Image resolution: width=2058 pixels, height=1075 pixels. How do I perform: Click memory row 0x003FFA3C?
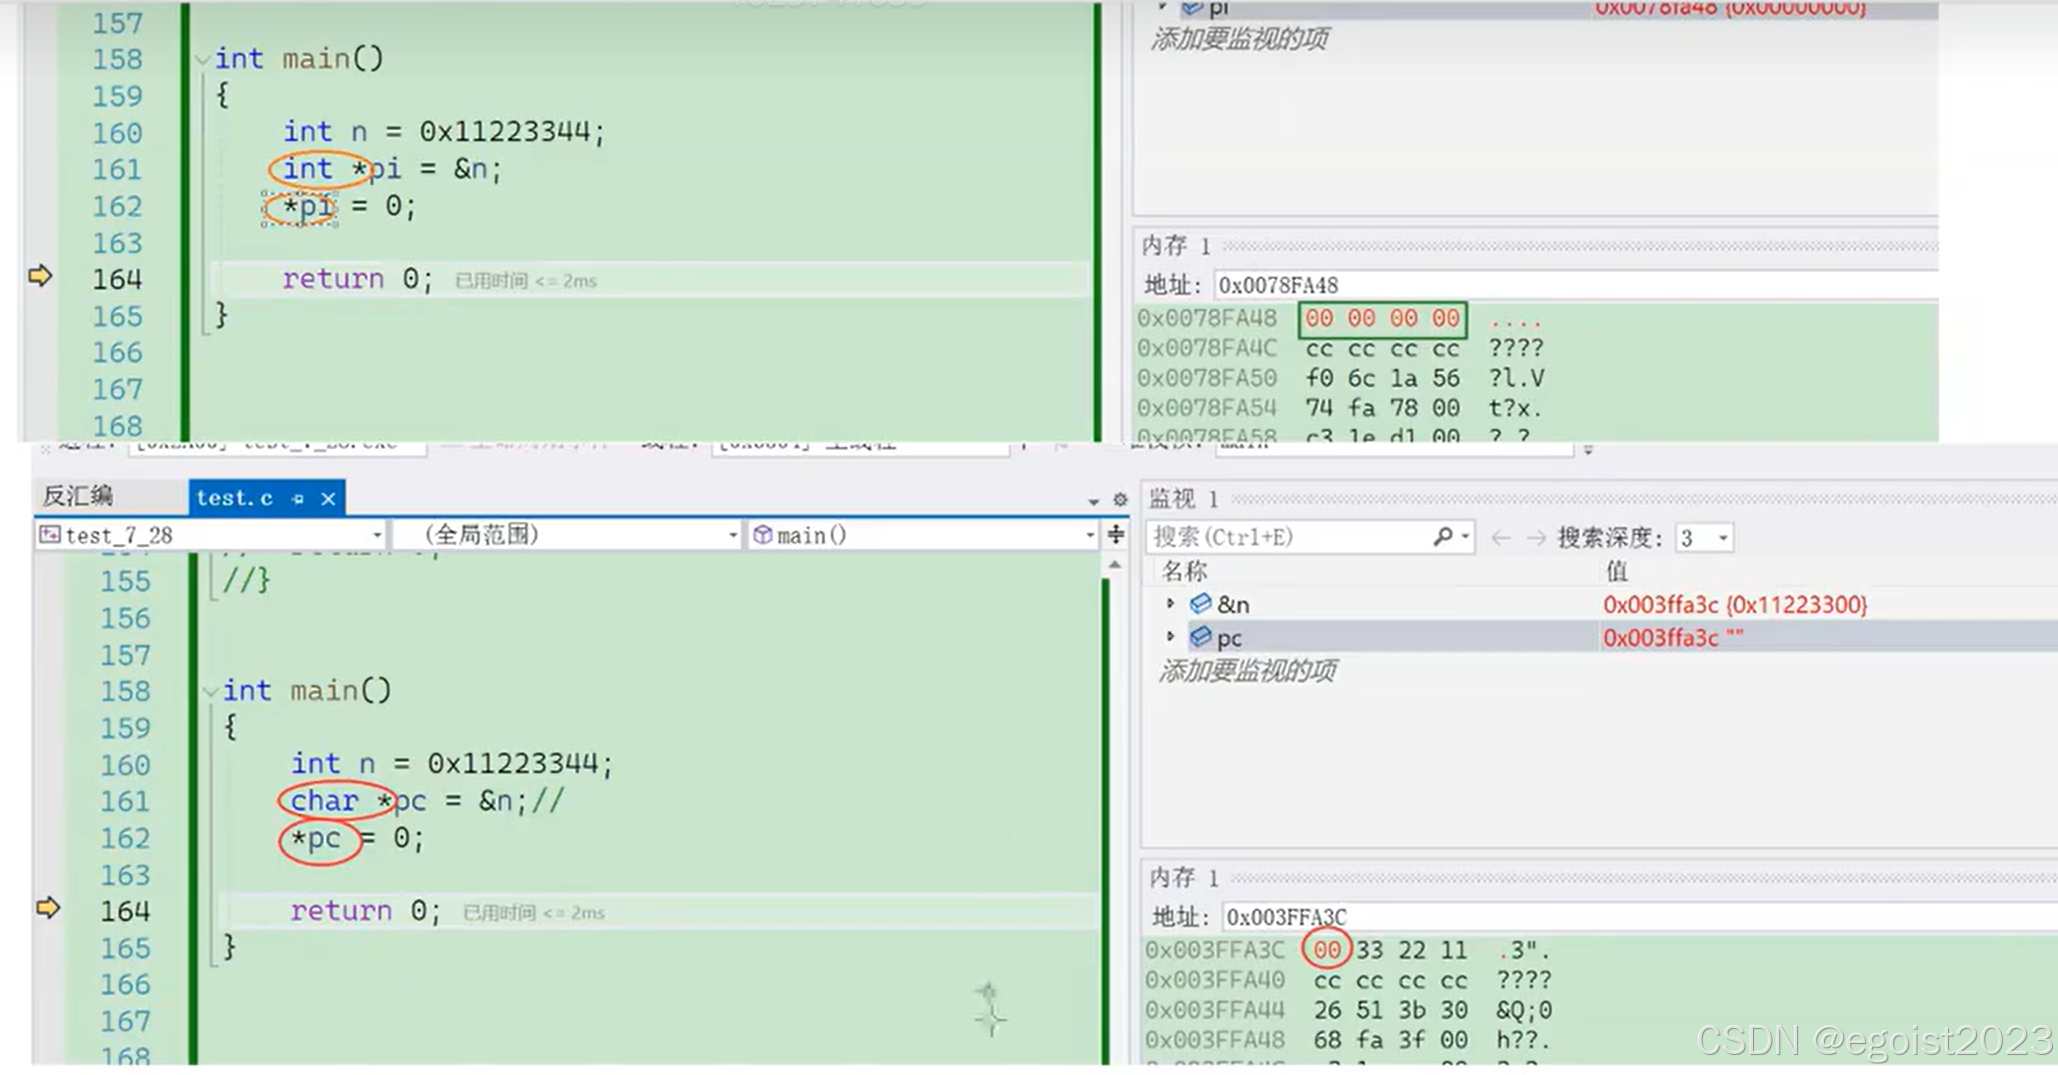(1348, 950)
